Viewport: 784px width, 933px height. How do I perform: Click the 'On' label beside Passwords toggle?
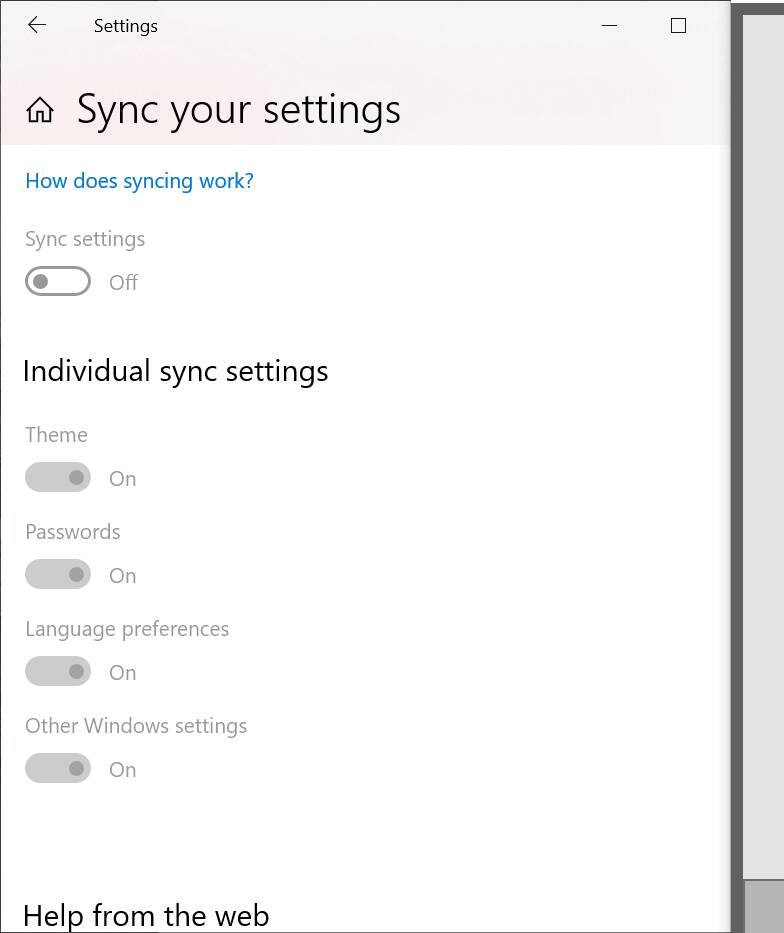pos(123,576)
